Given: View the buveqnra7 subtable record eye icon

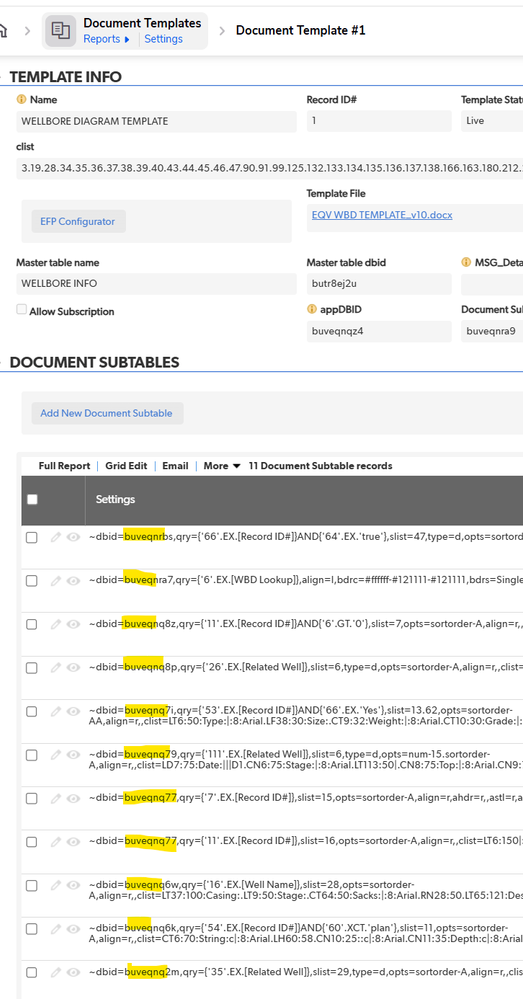Looking at the screenshot, I should [73, 580].
